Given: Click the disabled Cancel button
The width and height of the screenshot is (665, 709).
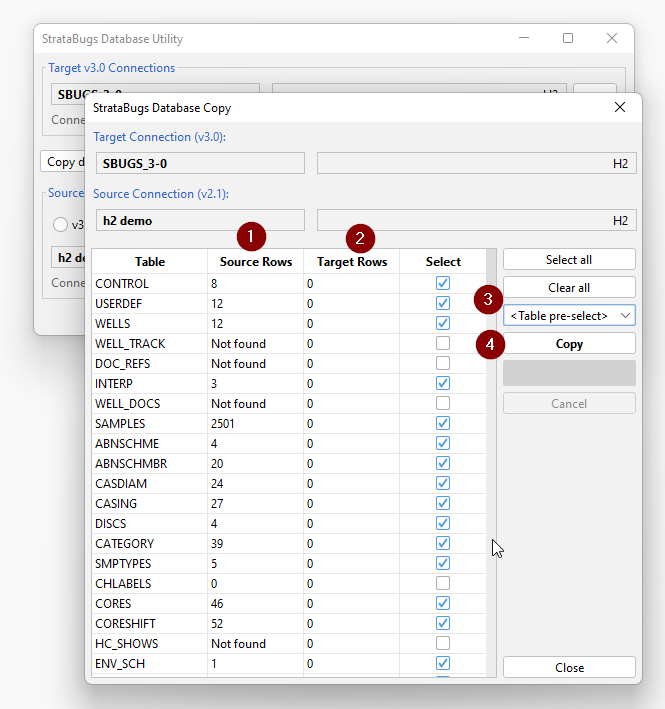Looking at the screenshot, I should (569, 403).
